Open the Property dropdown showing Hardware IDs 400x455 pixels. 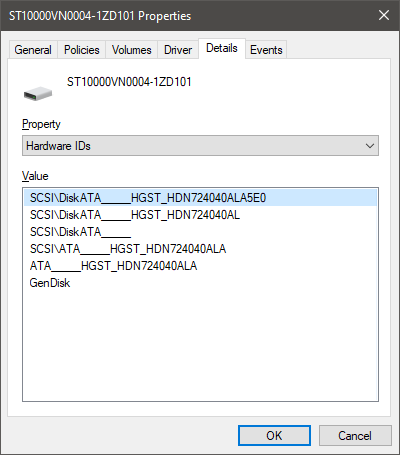pyautogui.click(x=200, y=146)
